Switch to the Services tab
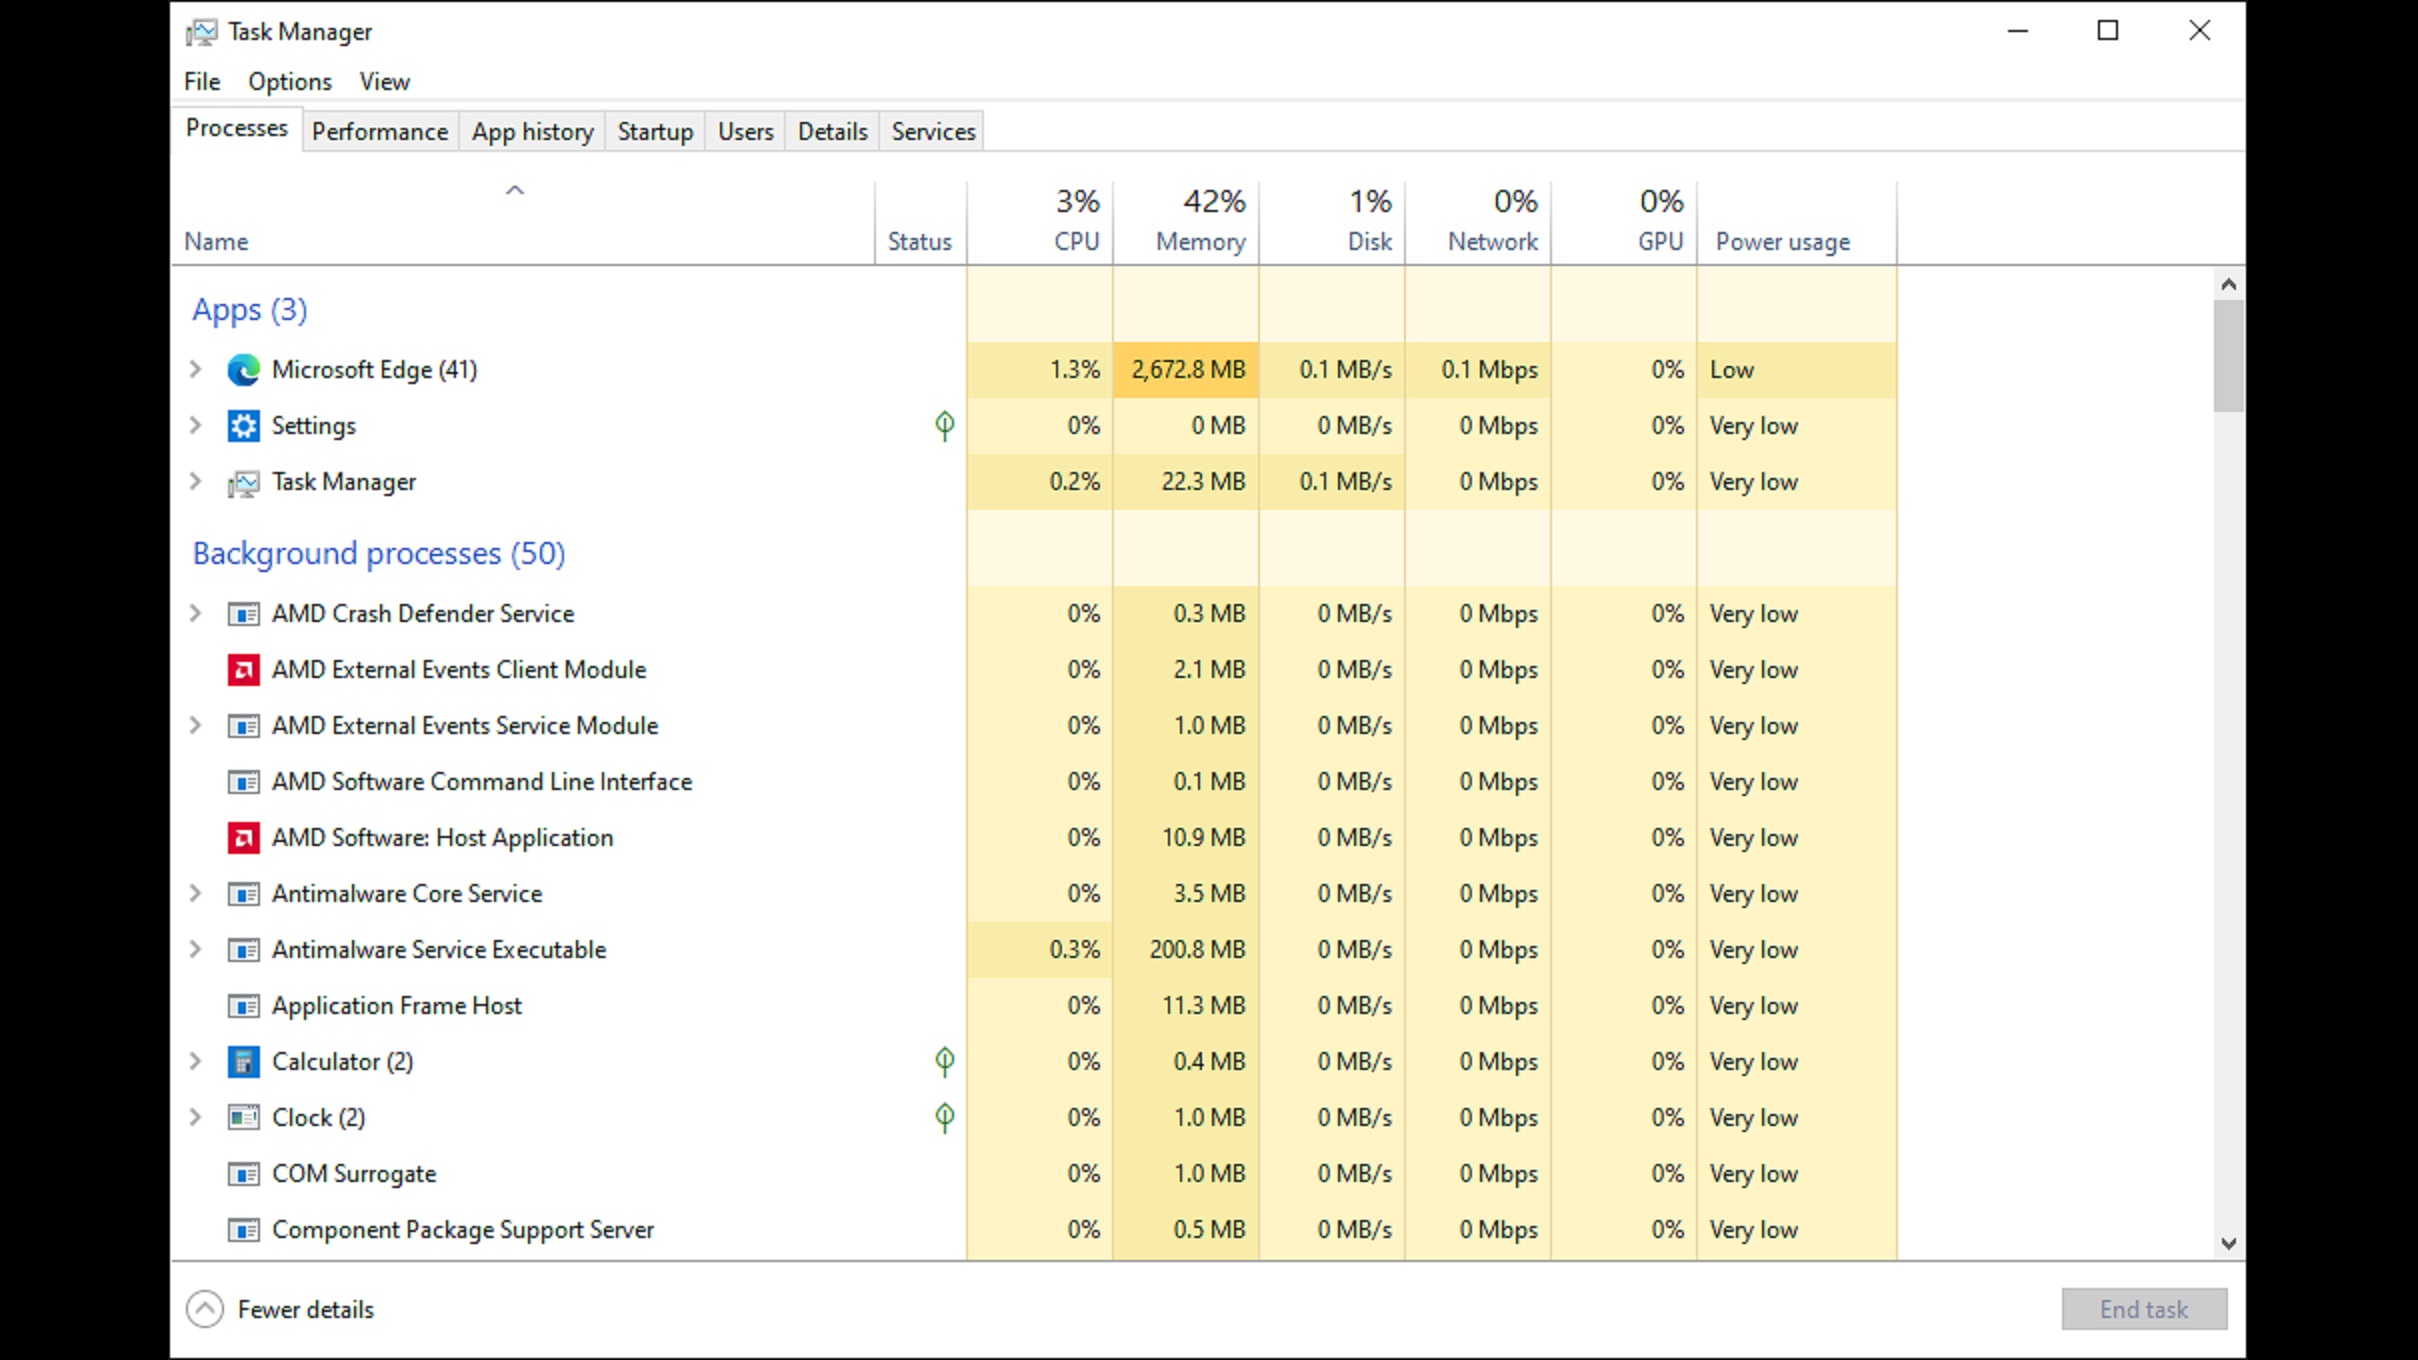2418x1360 pixels. point(934,132)
